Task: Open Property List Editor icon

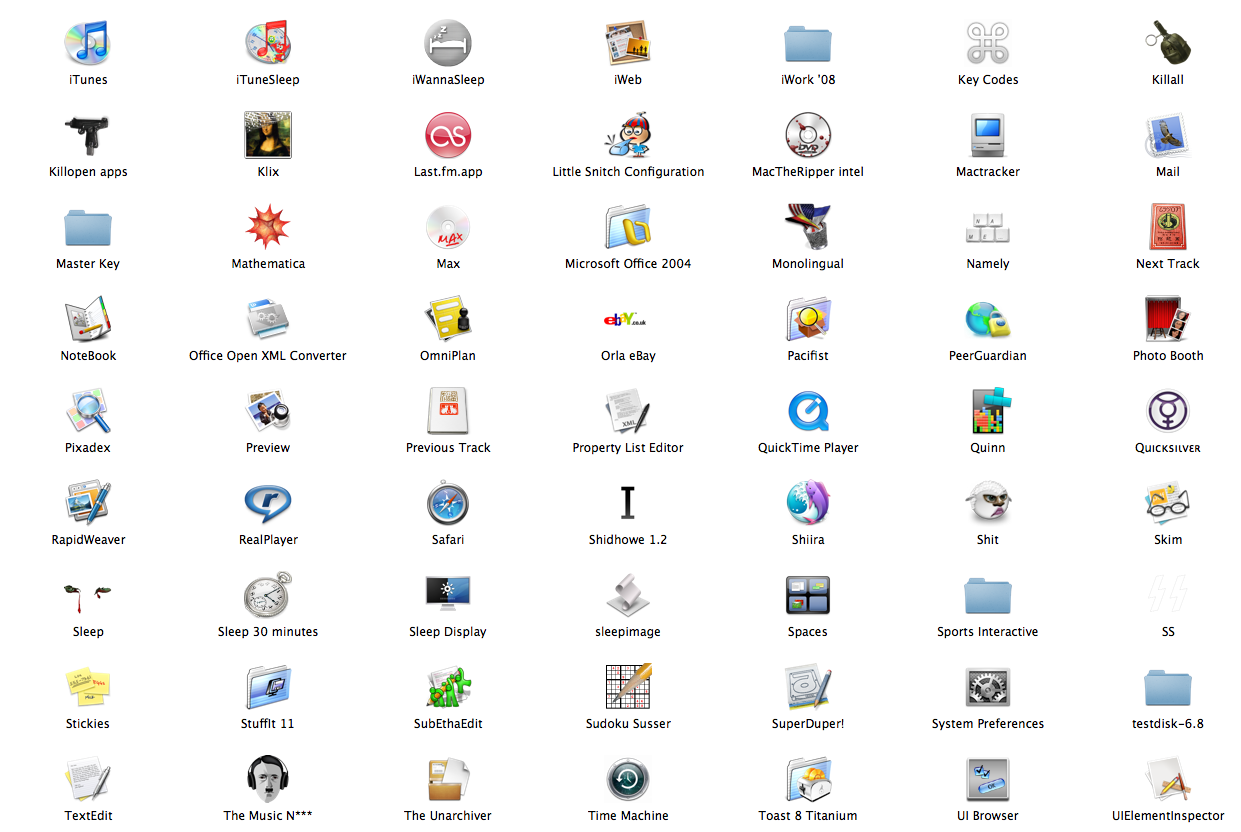Action: click(x=628, y=410)
